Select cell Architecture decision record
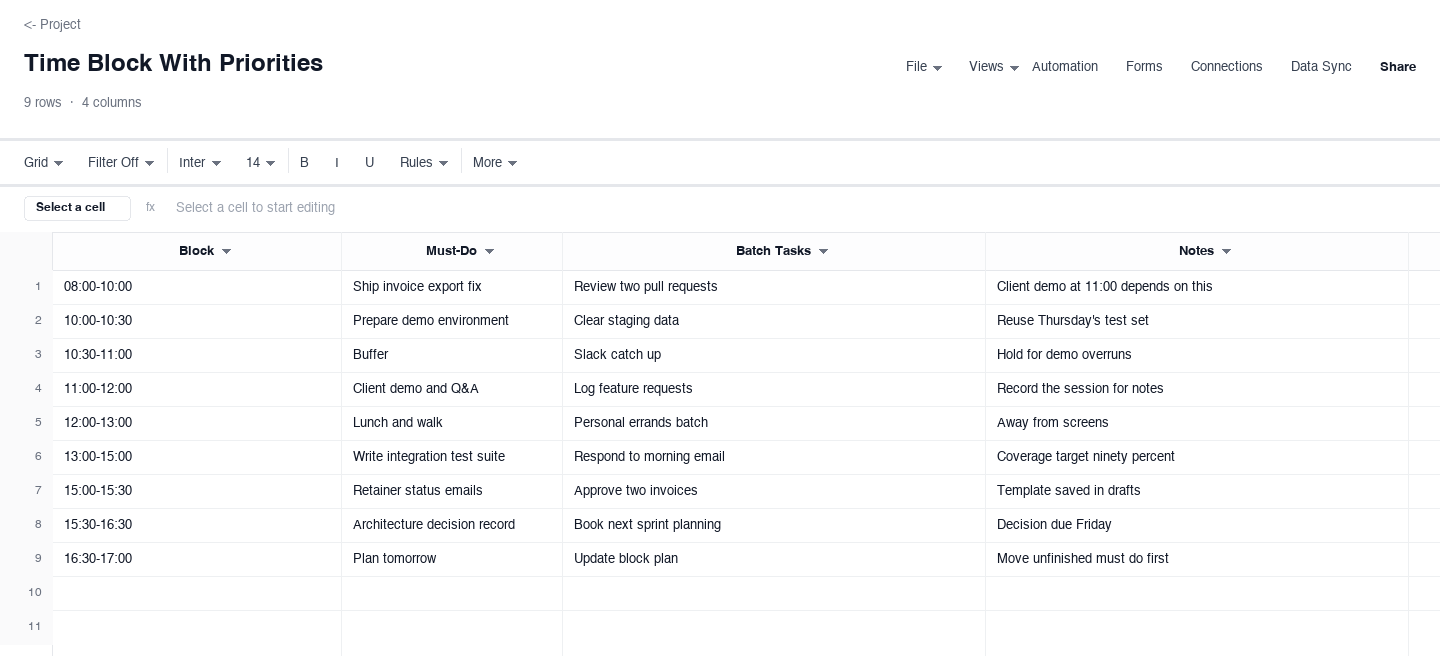Viewport: 1440px width, 656px height. tap(452, 525)
